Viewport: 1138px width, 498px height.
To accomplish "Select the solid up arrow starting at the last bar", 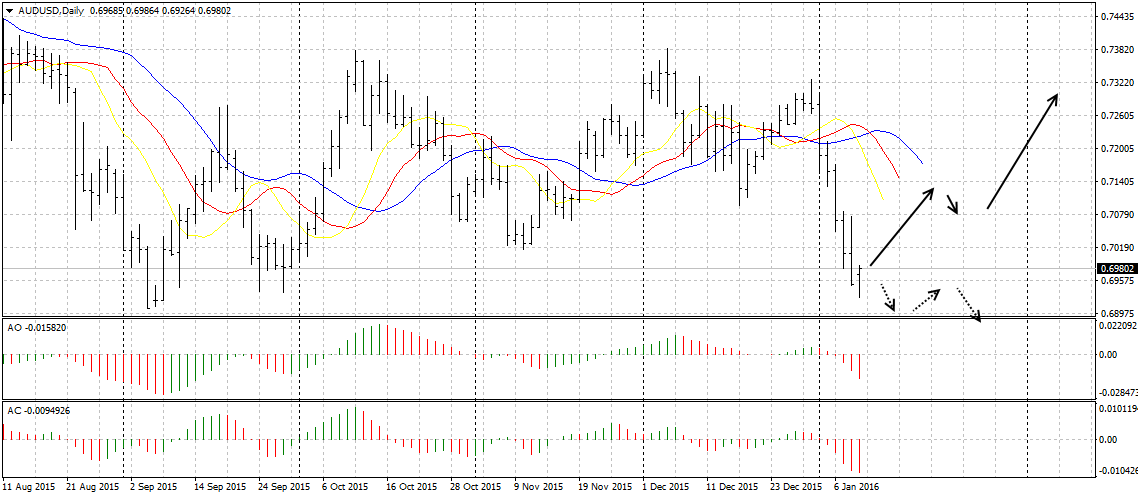I will pyautogui.click(x=902, y=227).
